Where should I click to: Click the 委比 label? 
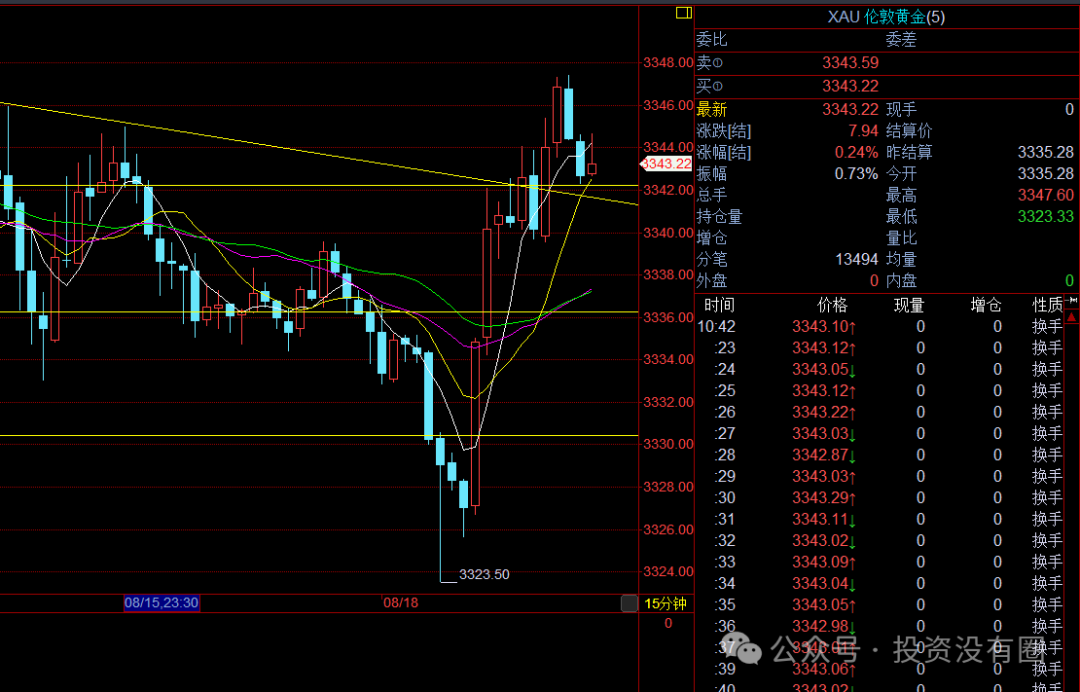coord(712,39)
